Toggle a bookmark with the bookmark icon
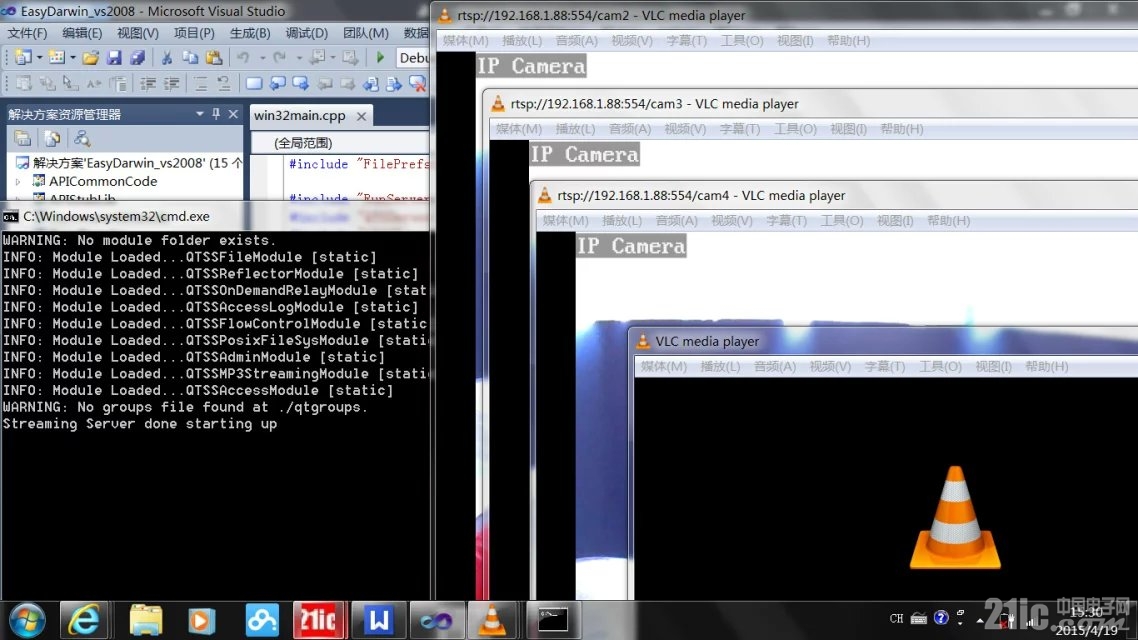Image resolution: width=1138 pixels, height=640 pixels. 253,84
